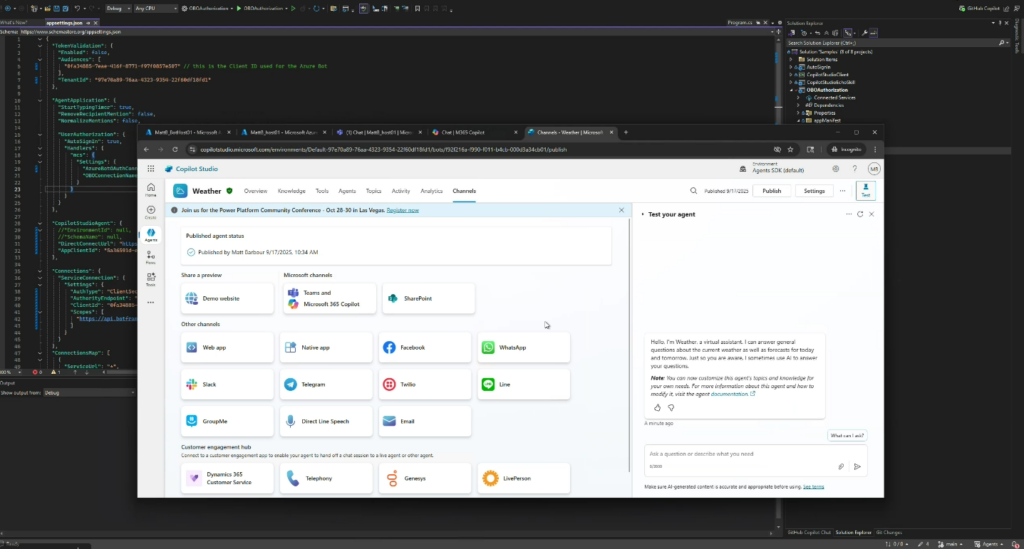
Task: Open the Genesys engagement hub
Action: (x=424, y=478)
